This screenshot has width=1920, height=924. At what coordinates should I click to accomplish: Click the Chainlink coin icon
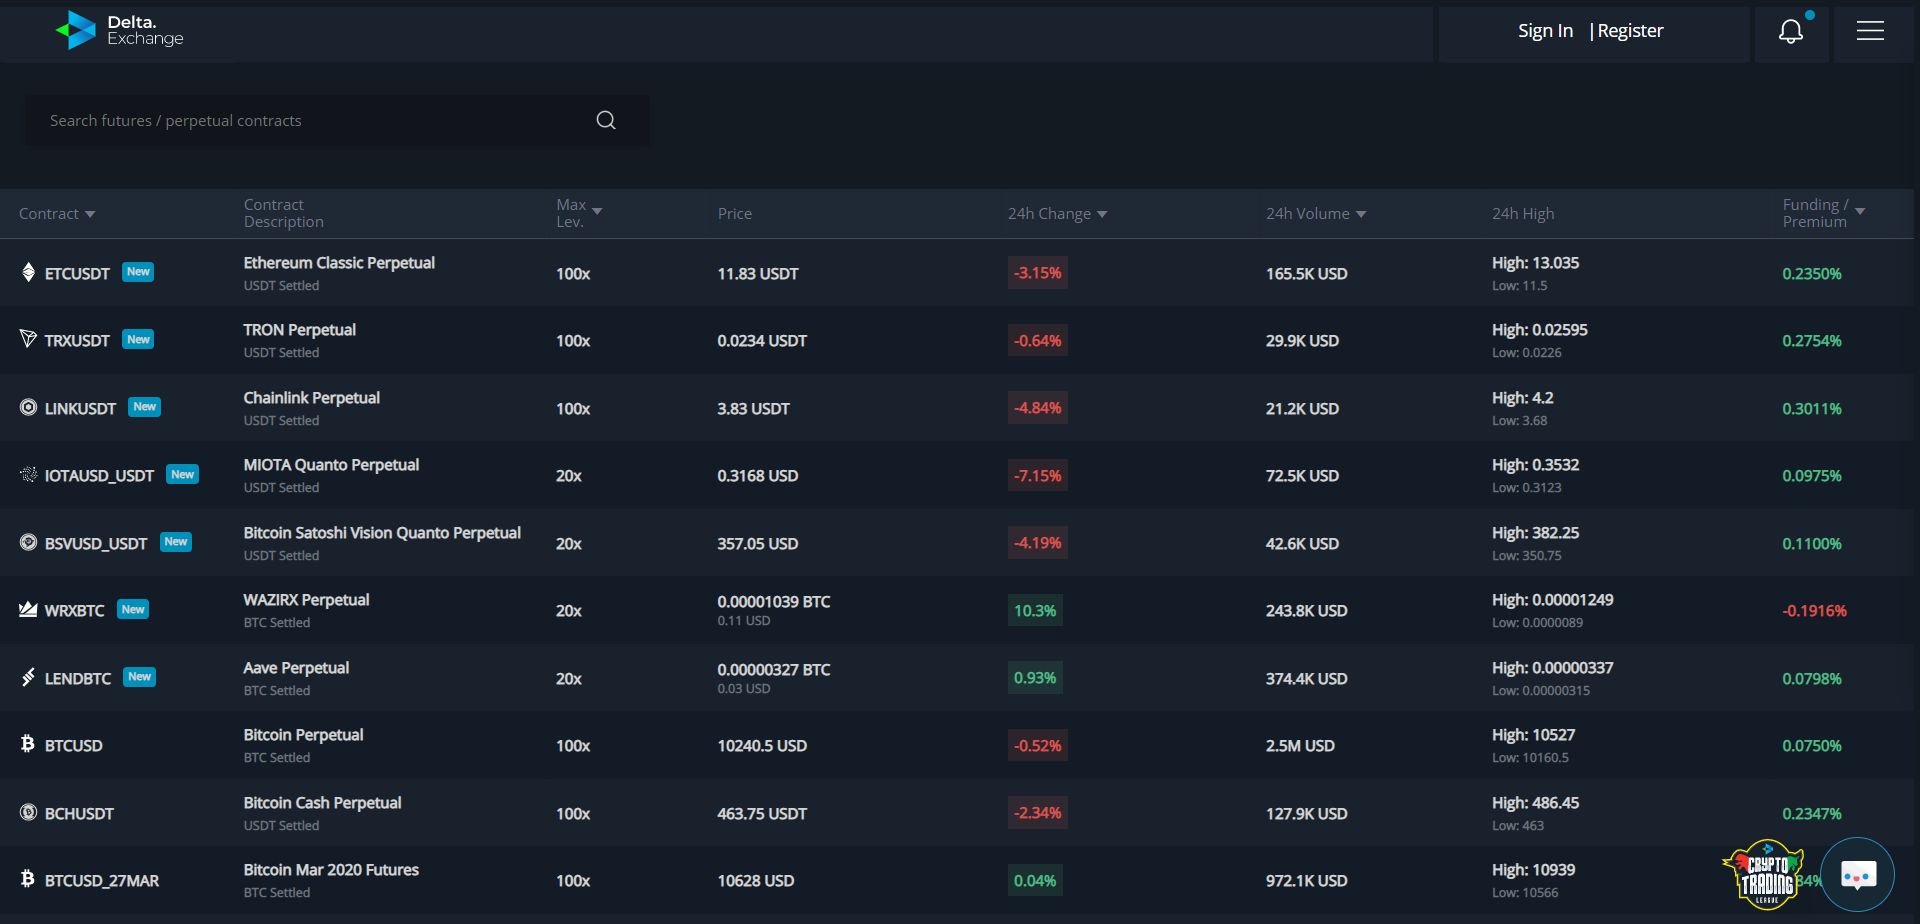pyautogui.click(x=28, y=407)
